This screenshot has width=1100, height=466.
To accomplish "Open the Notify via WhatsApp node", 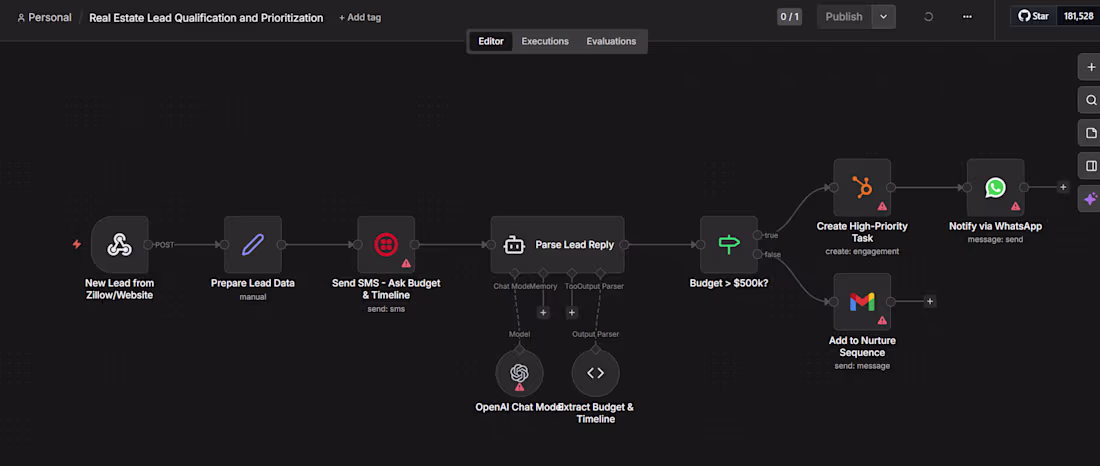I will pos(995,187).
